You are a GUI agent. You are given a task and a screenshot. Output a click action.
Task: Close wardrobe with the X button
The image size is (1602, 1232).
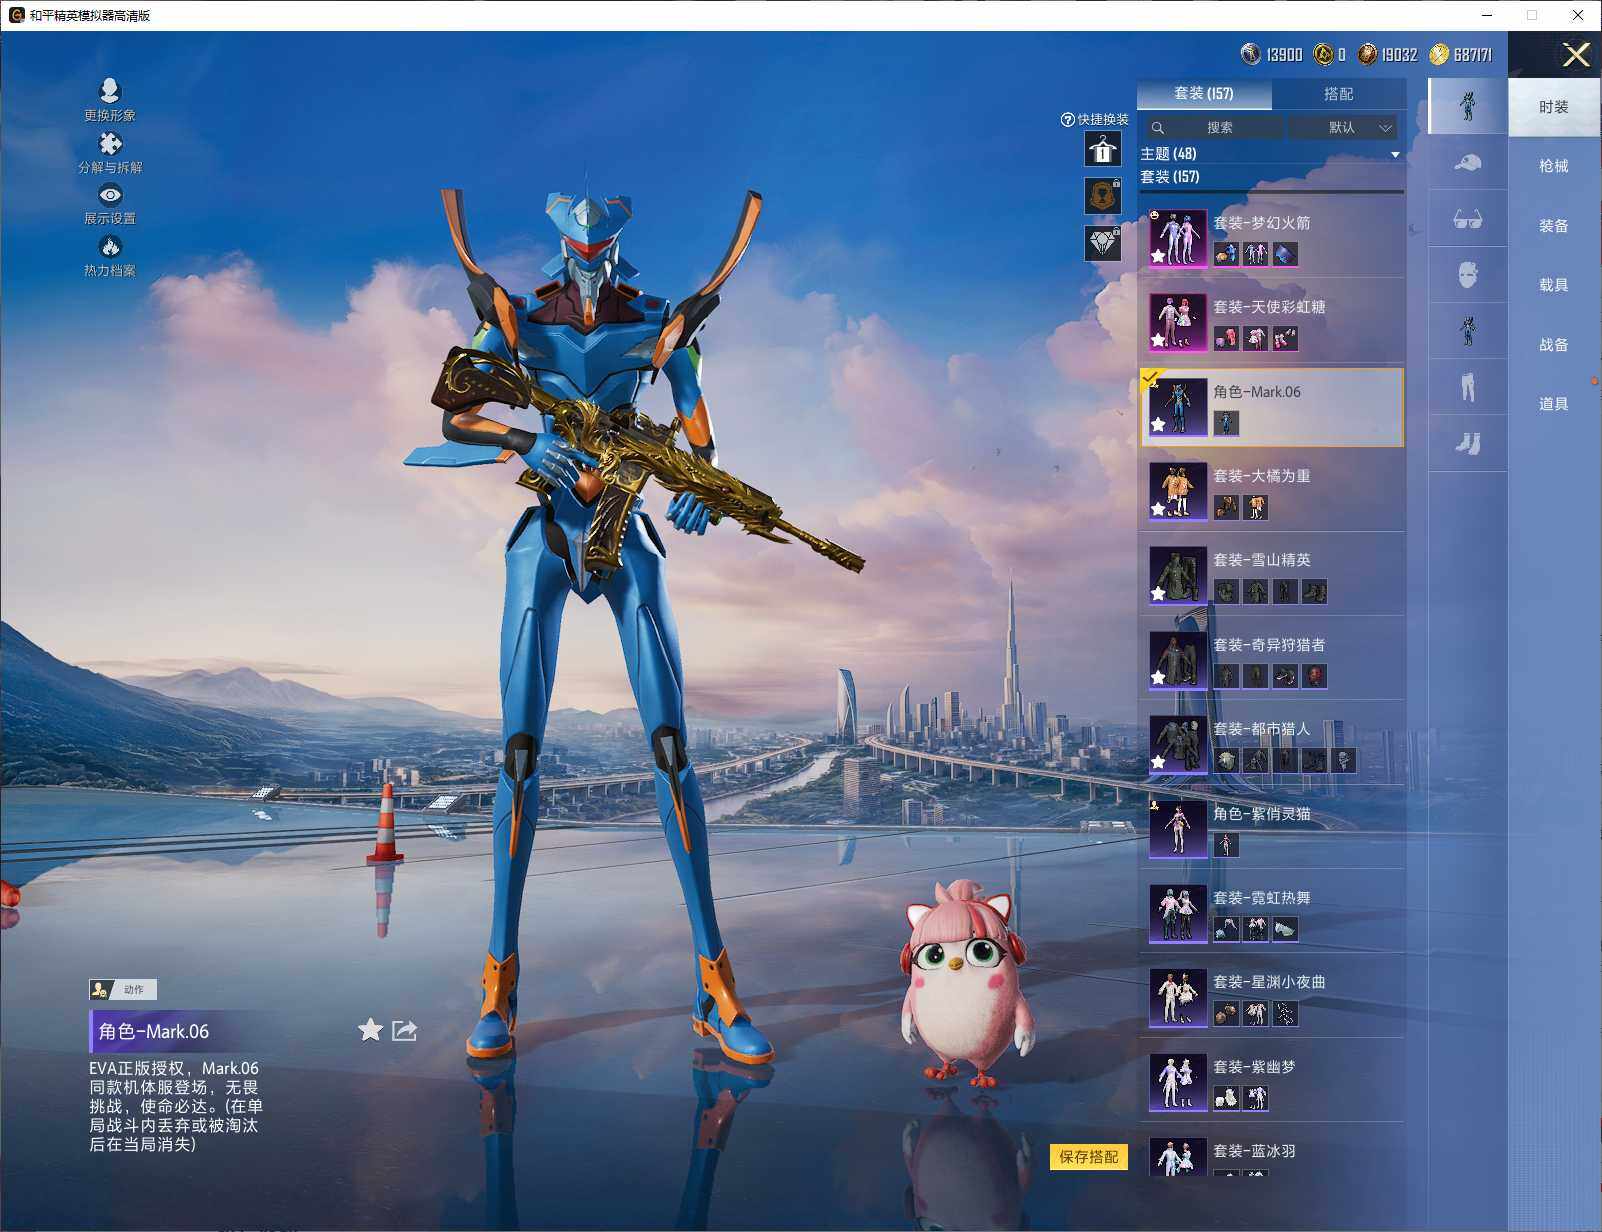(x=1576, y=55)
